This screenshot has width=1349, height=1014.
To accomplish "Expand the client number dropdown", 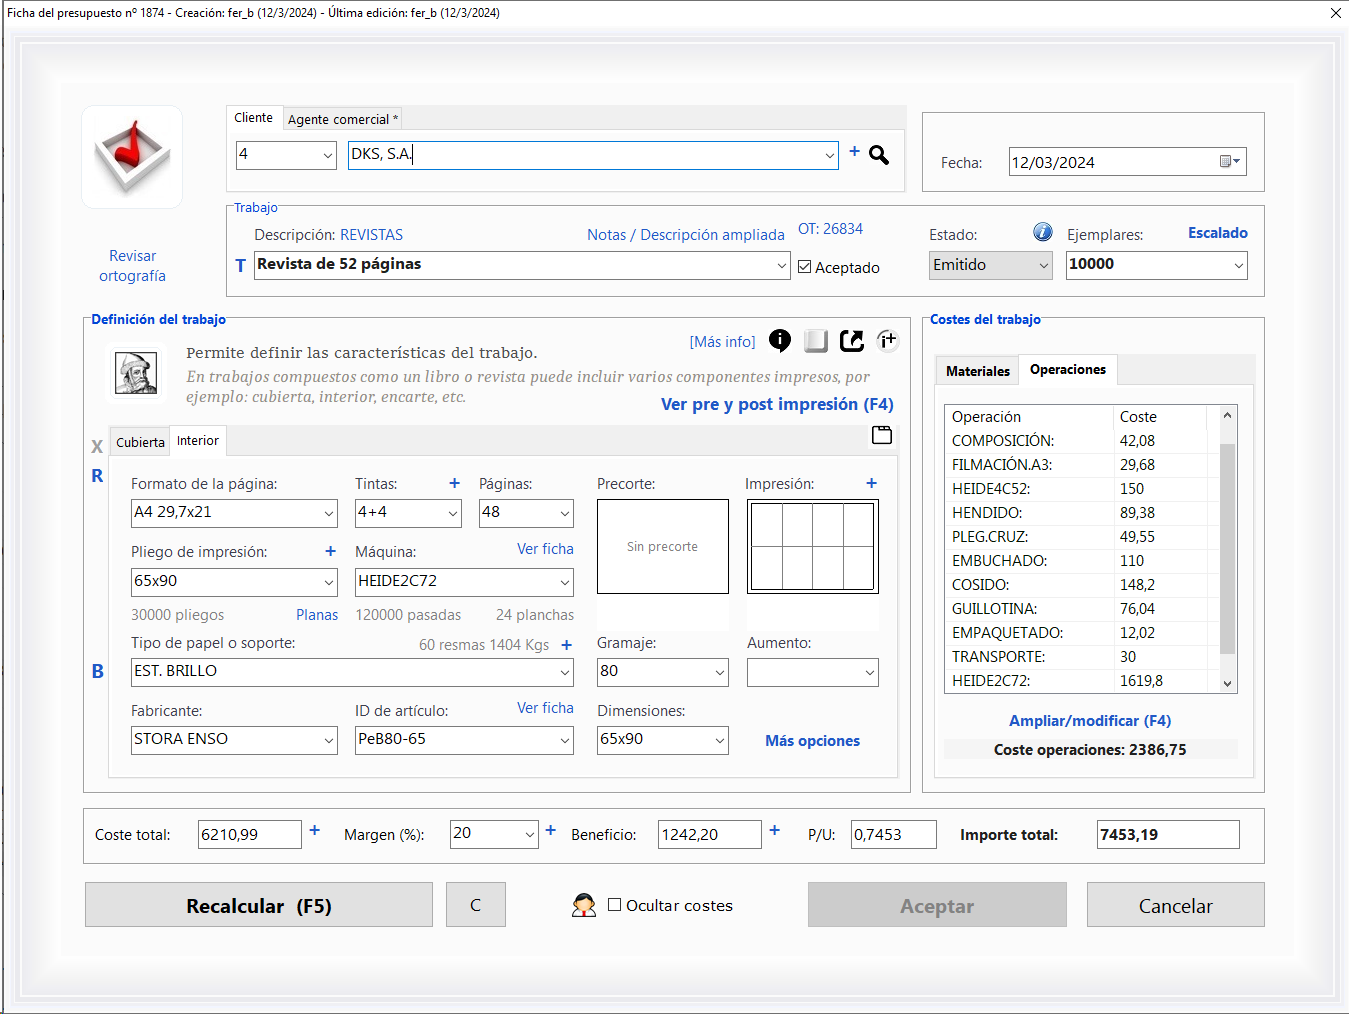I will (x=328, y=155).
